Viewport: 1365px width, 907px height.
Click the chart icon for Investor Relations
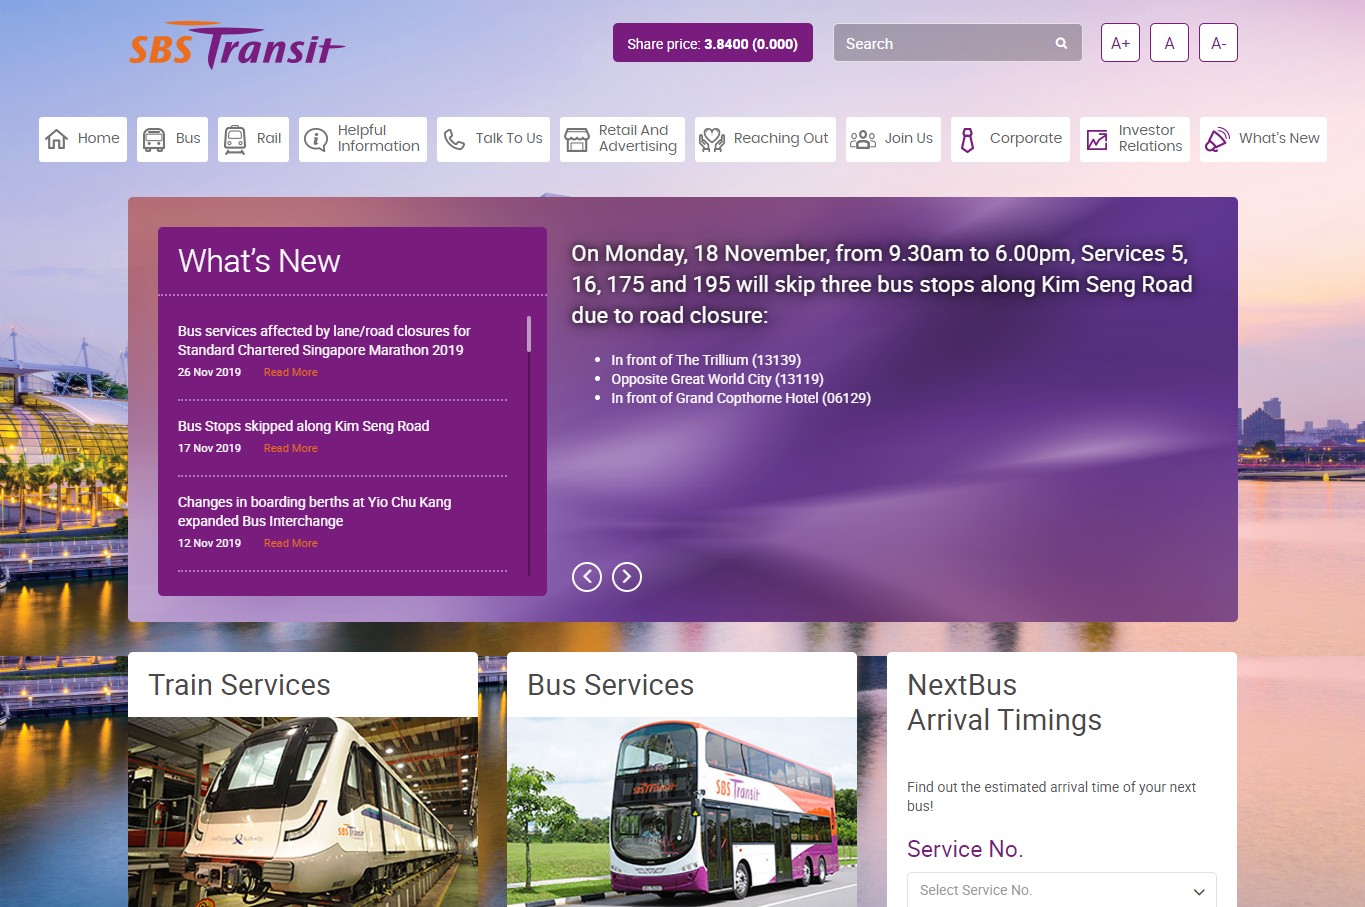[1097, 139]
